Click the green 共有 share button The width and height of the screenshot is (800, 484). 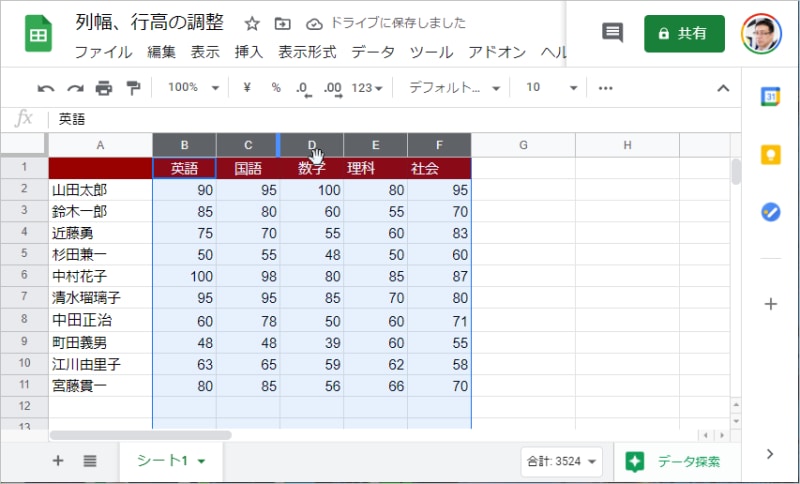click(x=684, y=34)
